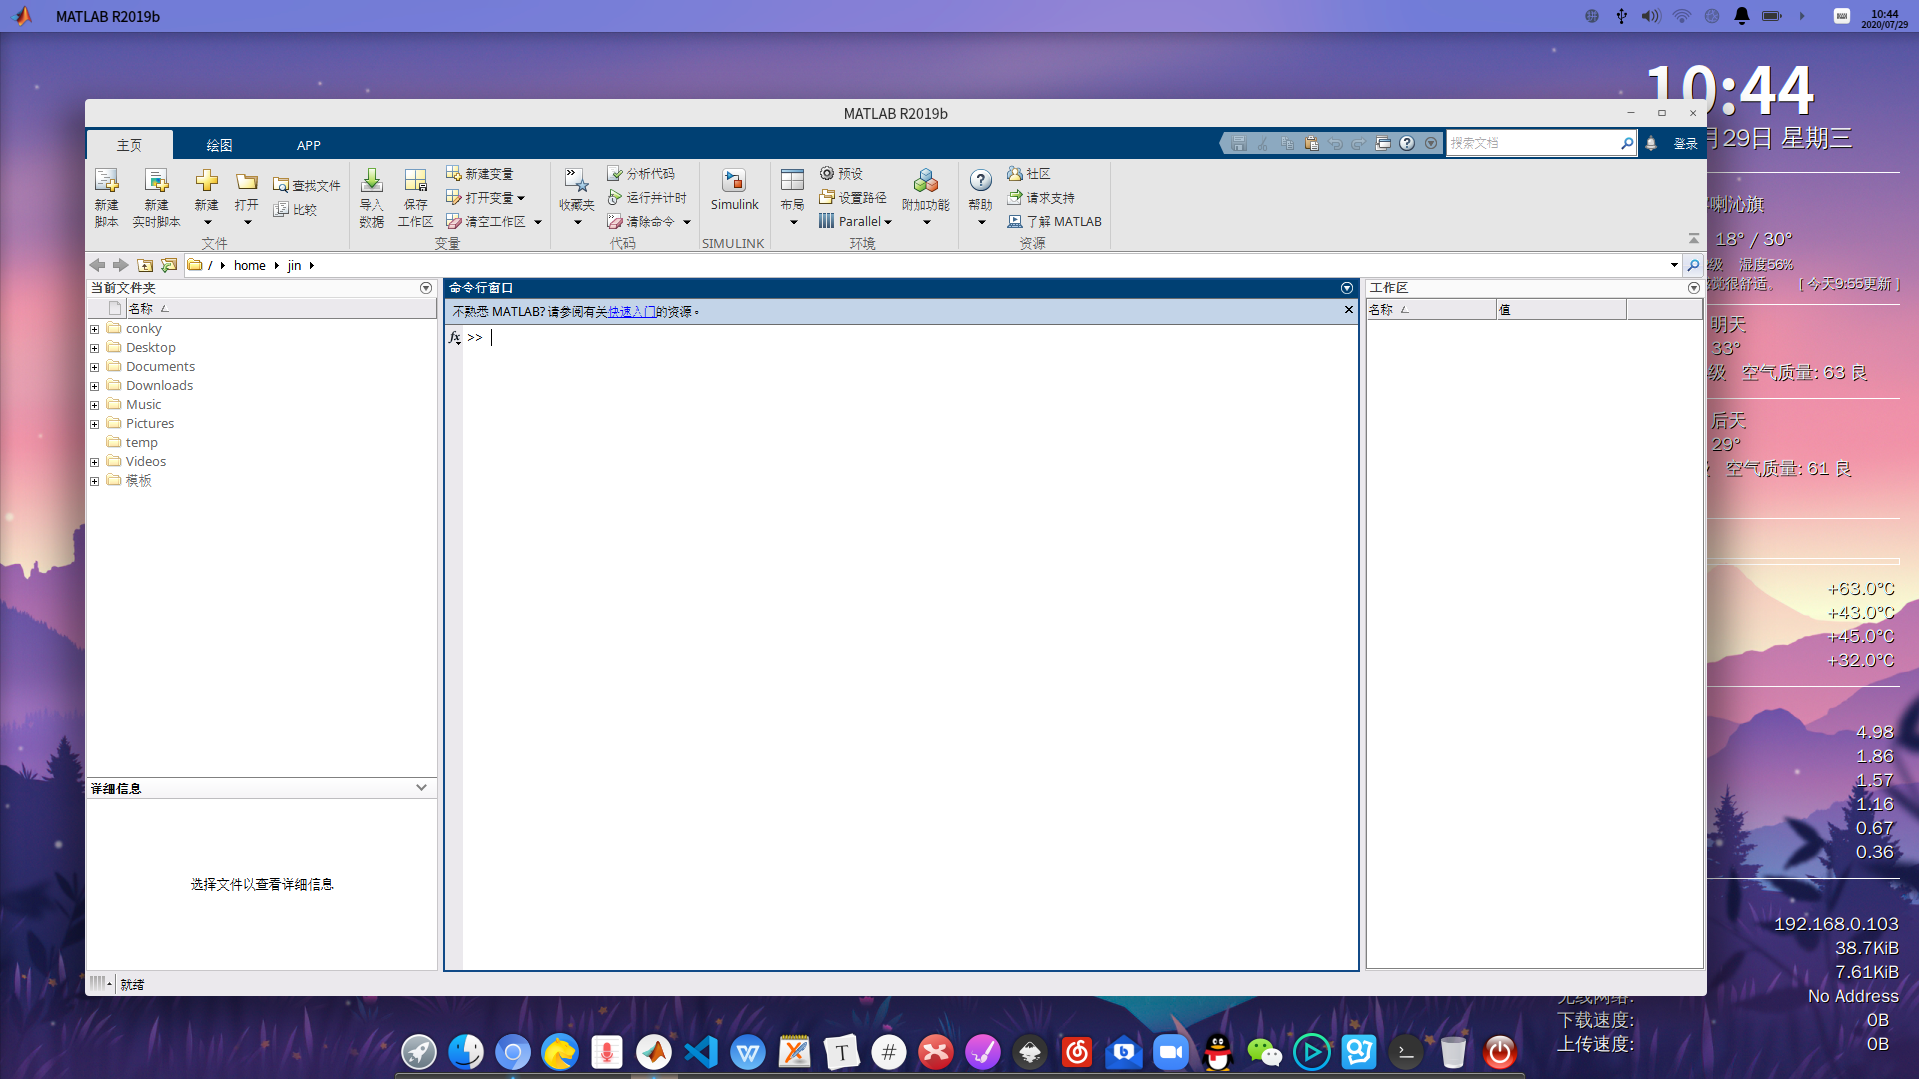Select the Music folder
This screenshot has width=1919, height=1079.
click(x=143, y=404)
